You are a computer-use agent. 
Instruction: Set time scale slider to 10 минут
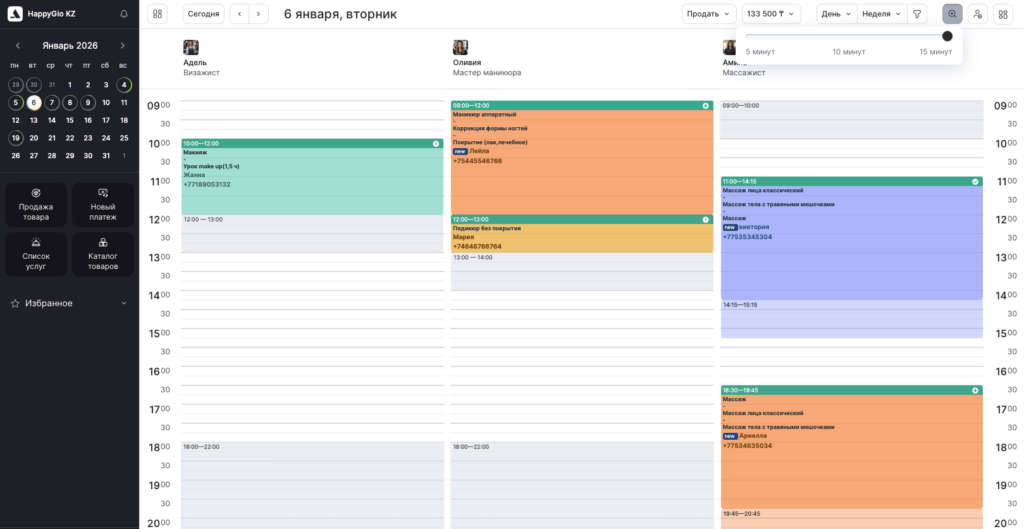pyautogui.click(x=848, y=36)
